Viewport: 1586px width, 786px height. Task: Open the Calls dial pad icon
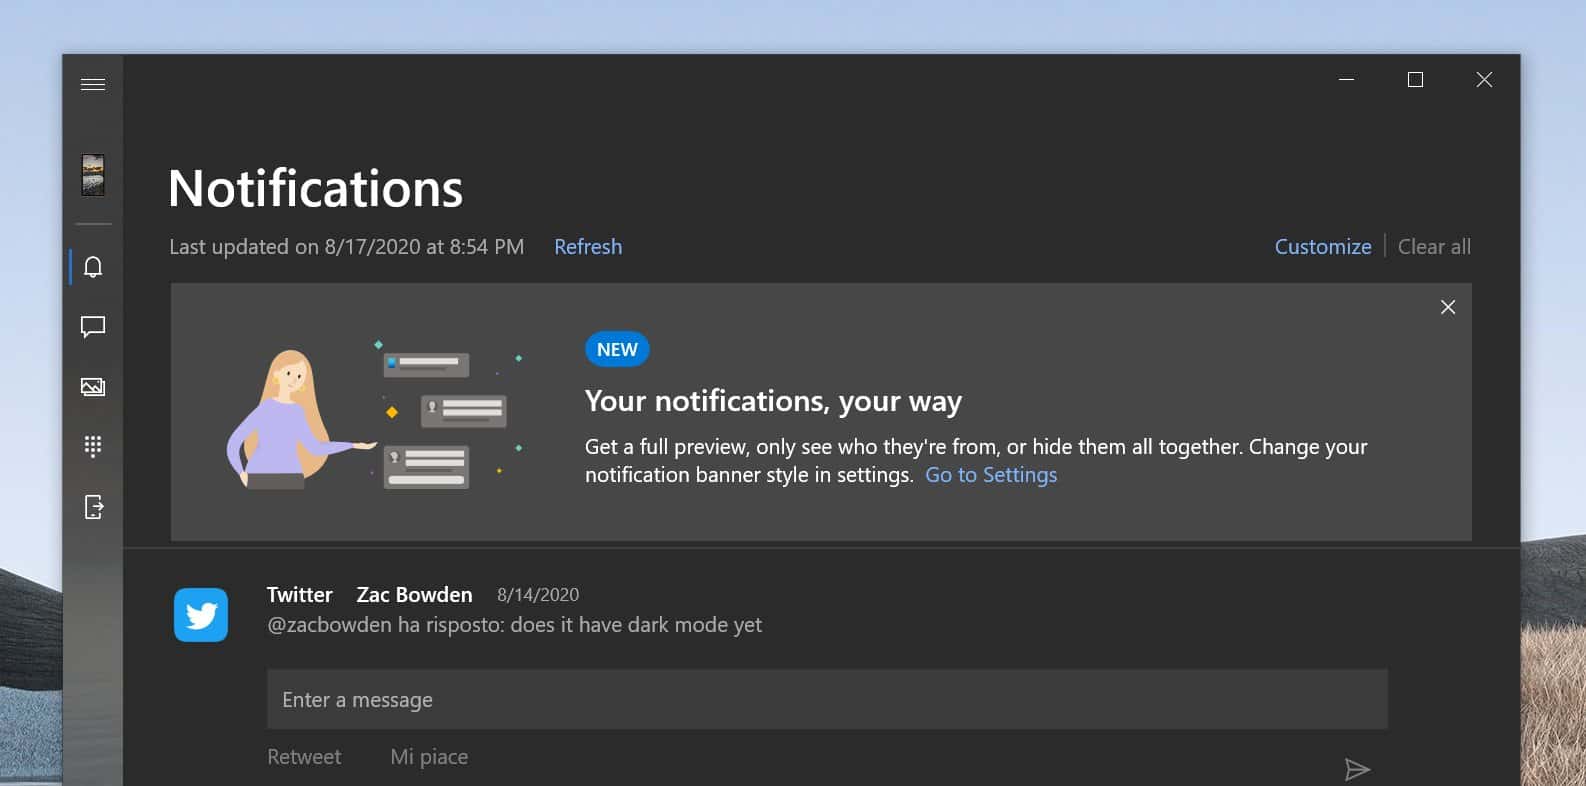[x=93, y=447]
